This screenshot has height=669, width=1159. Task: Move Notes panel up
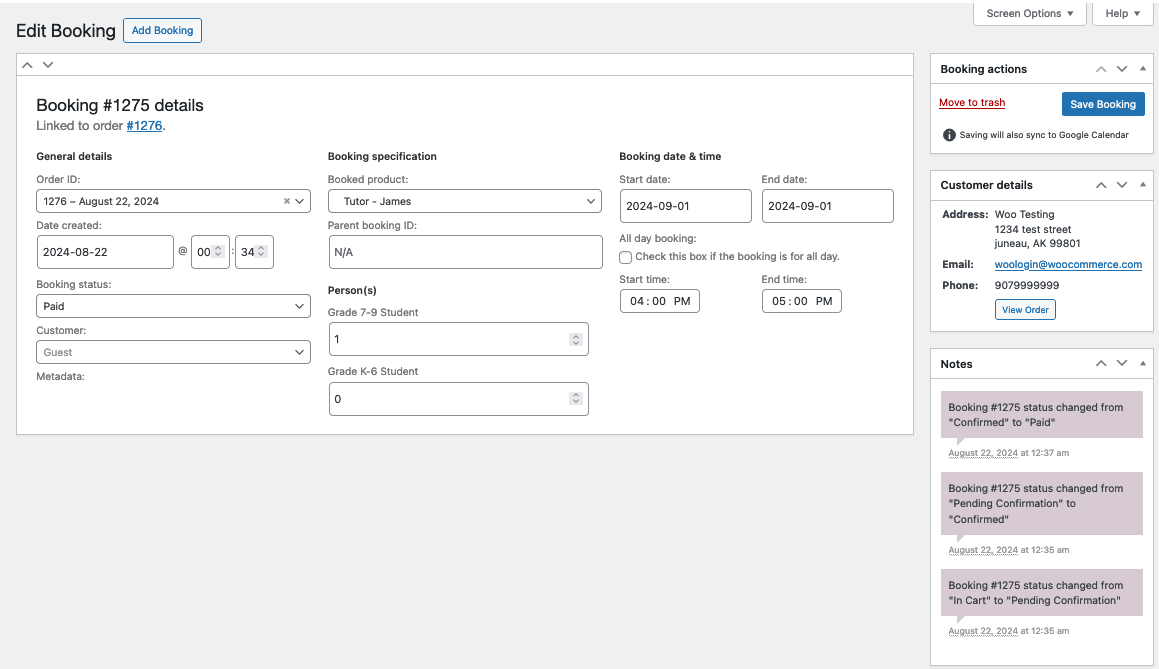coord(1101,363)
